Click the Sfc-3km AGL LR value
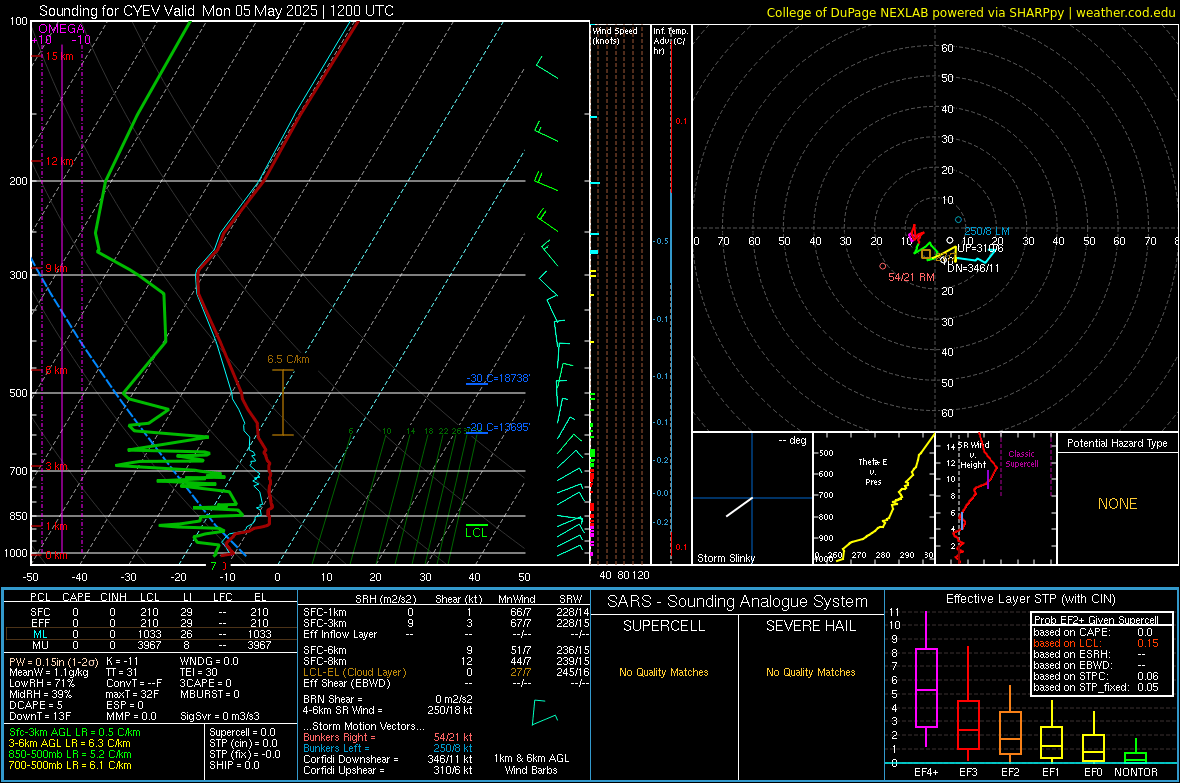The image size is (1180, 783). 75,732
